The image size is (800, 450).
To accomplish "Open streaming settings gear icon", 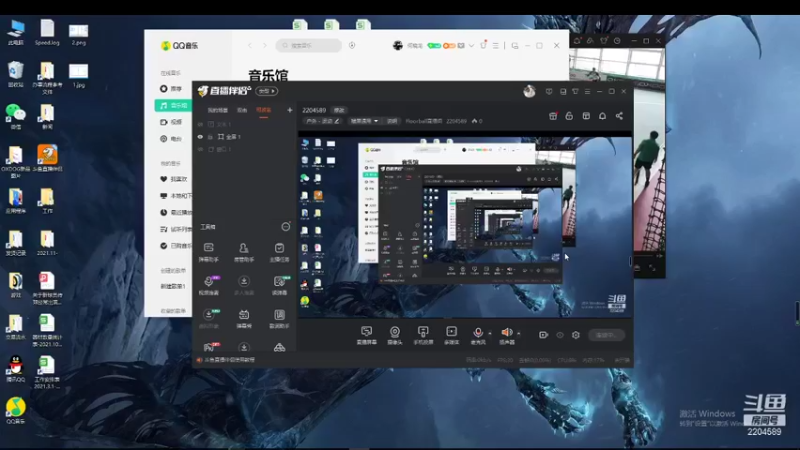I will click(x=576, y=335).
